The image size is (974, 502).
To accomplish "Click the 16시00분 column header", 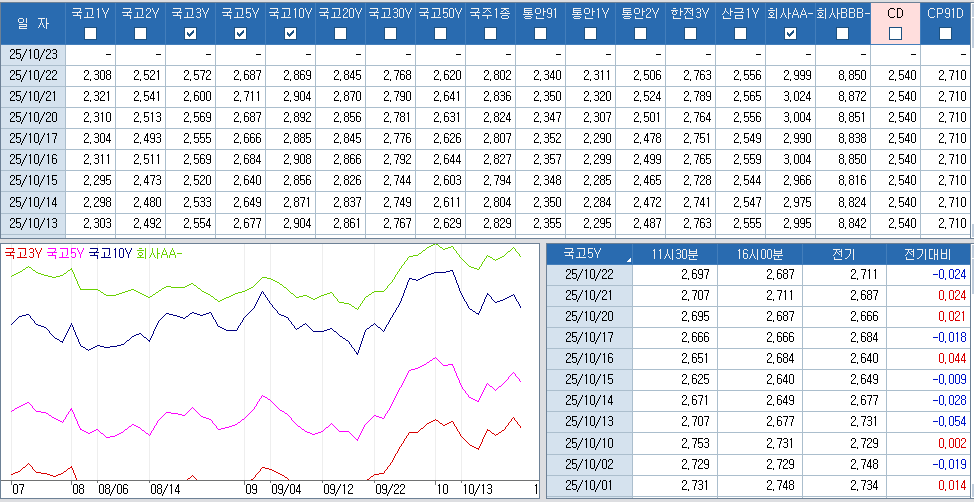I will click(761, 254).
